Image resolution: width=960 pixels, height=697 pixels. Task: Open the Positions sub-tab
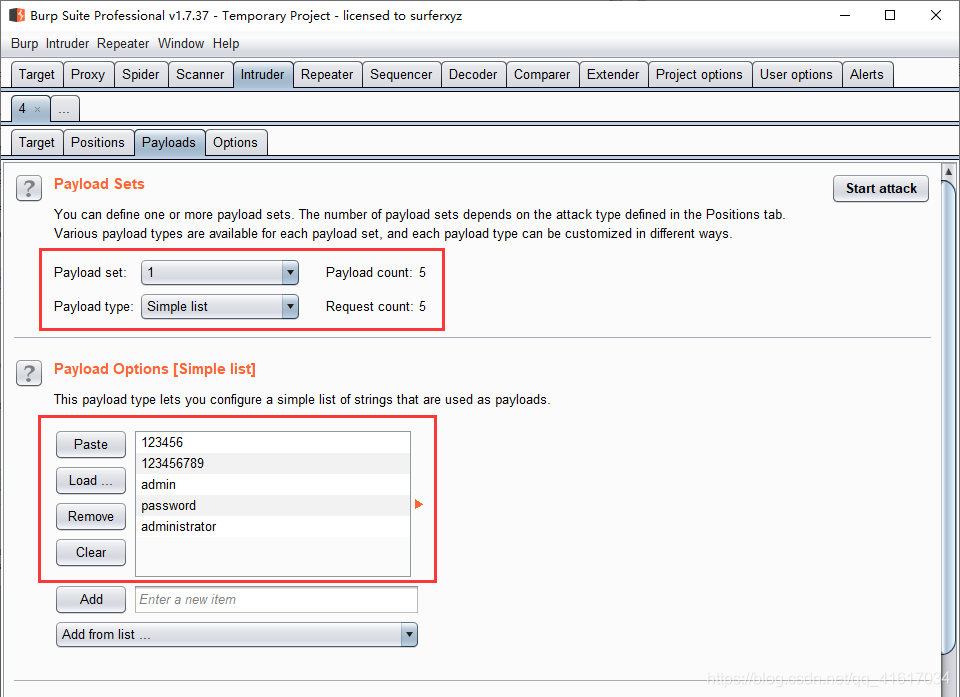tap(98, 143)
